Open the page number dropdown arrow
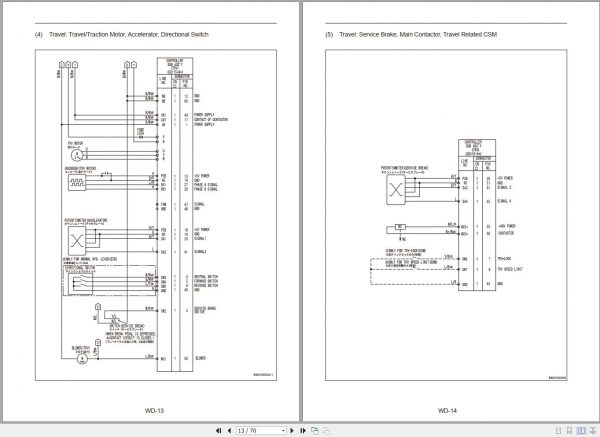Viewport: 600px width, 437px height. tap(283, 431)
